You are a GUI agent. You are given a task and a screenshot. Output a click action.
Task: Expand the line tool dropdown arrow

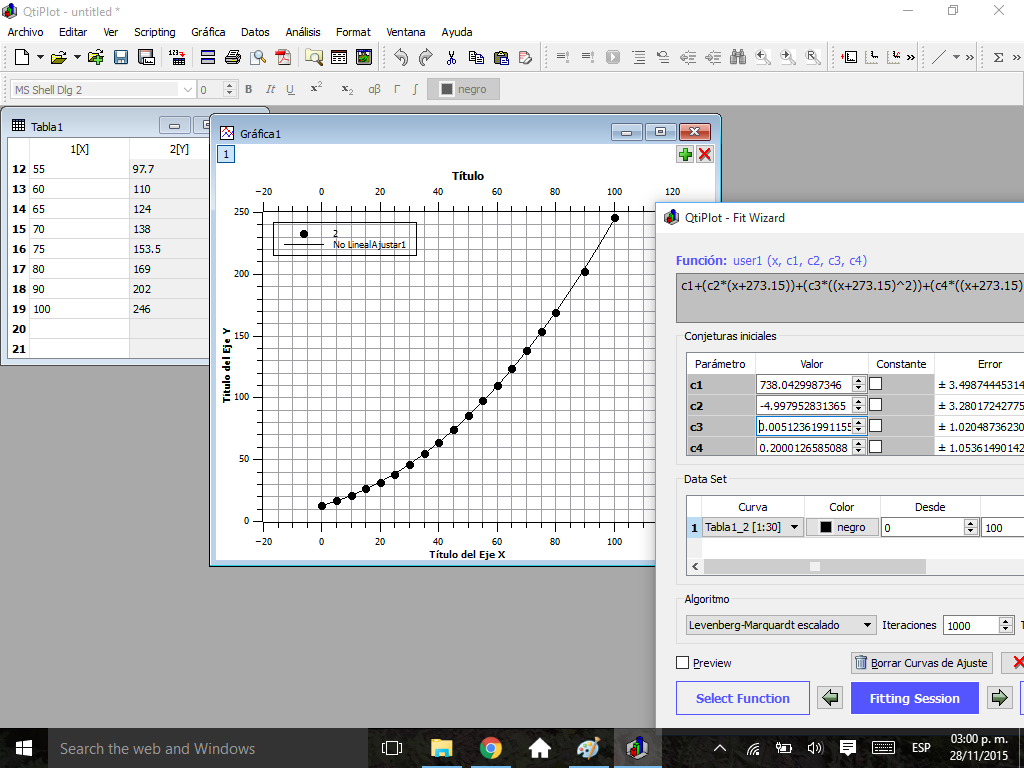coord(957,57)
